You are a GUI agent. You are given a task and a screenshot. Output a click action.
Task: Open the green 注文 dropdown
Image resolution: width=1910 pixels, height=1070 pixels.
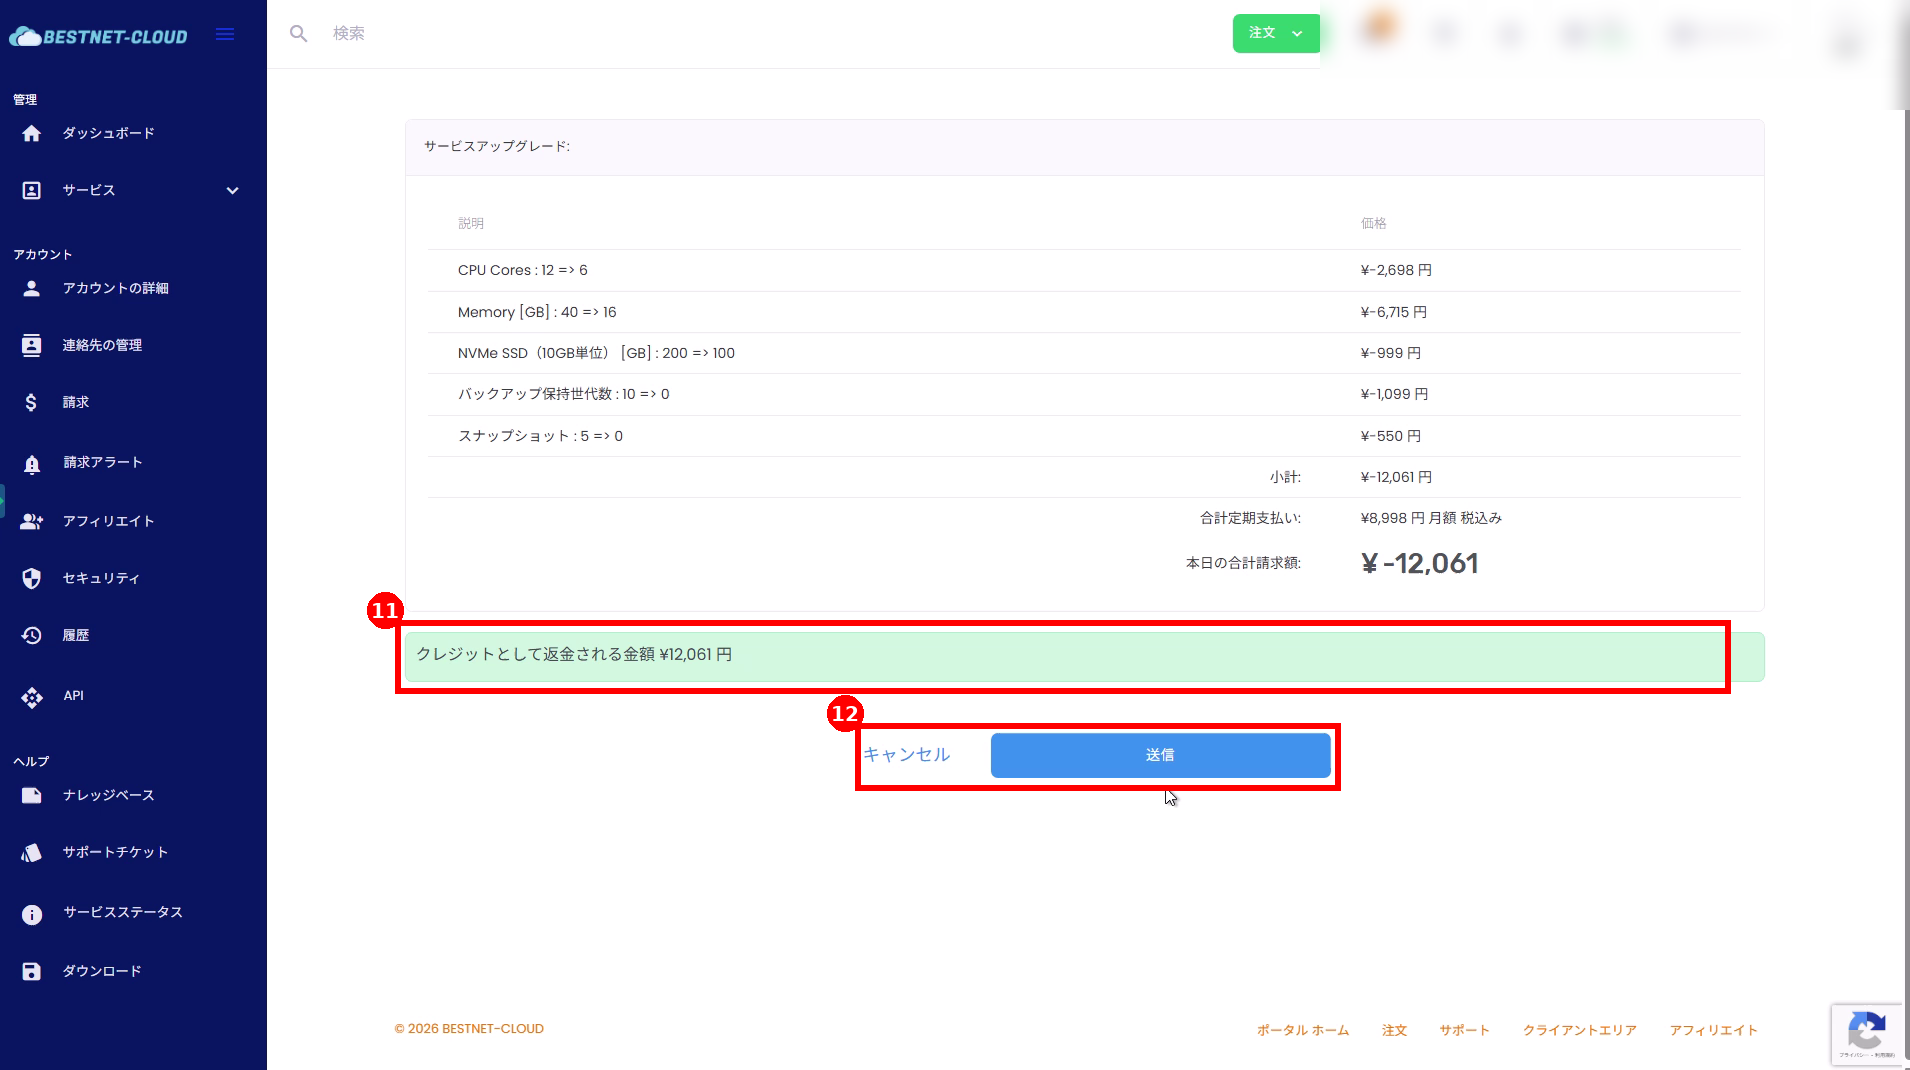(x=1275, y=33)
